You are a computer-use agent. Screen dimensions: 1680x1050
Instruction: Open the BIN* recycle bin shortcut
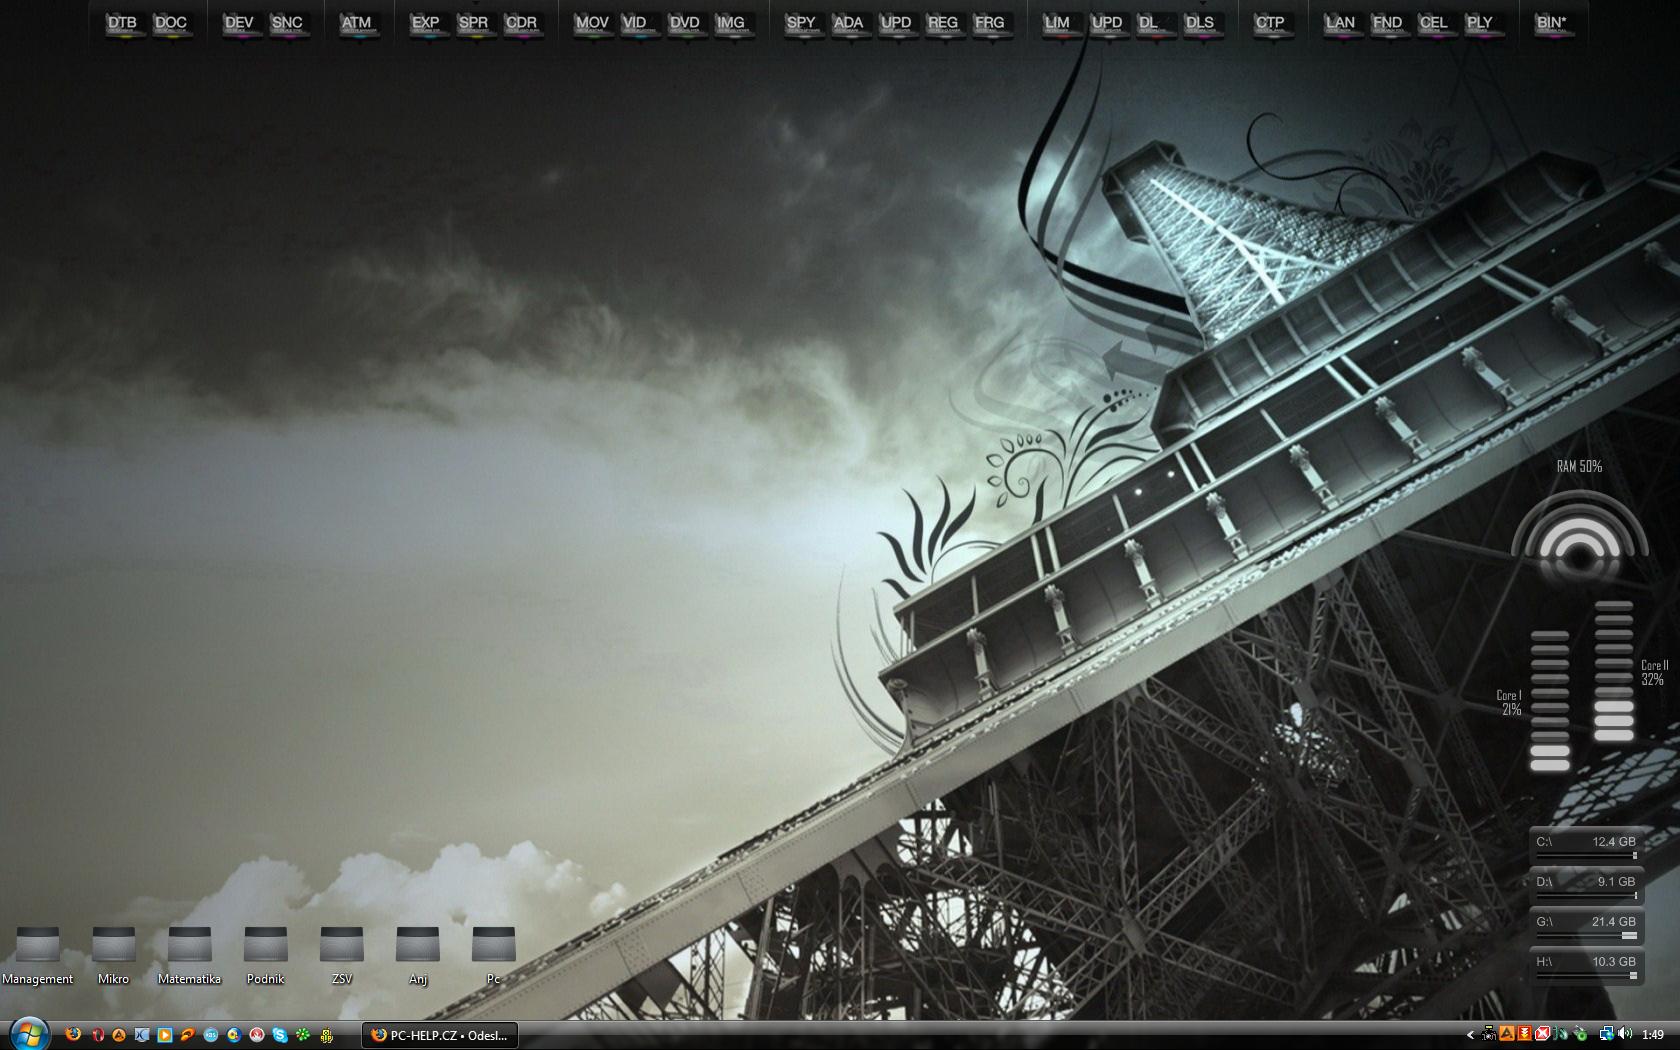point(1551,24)
